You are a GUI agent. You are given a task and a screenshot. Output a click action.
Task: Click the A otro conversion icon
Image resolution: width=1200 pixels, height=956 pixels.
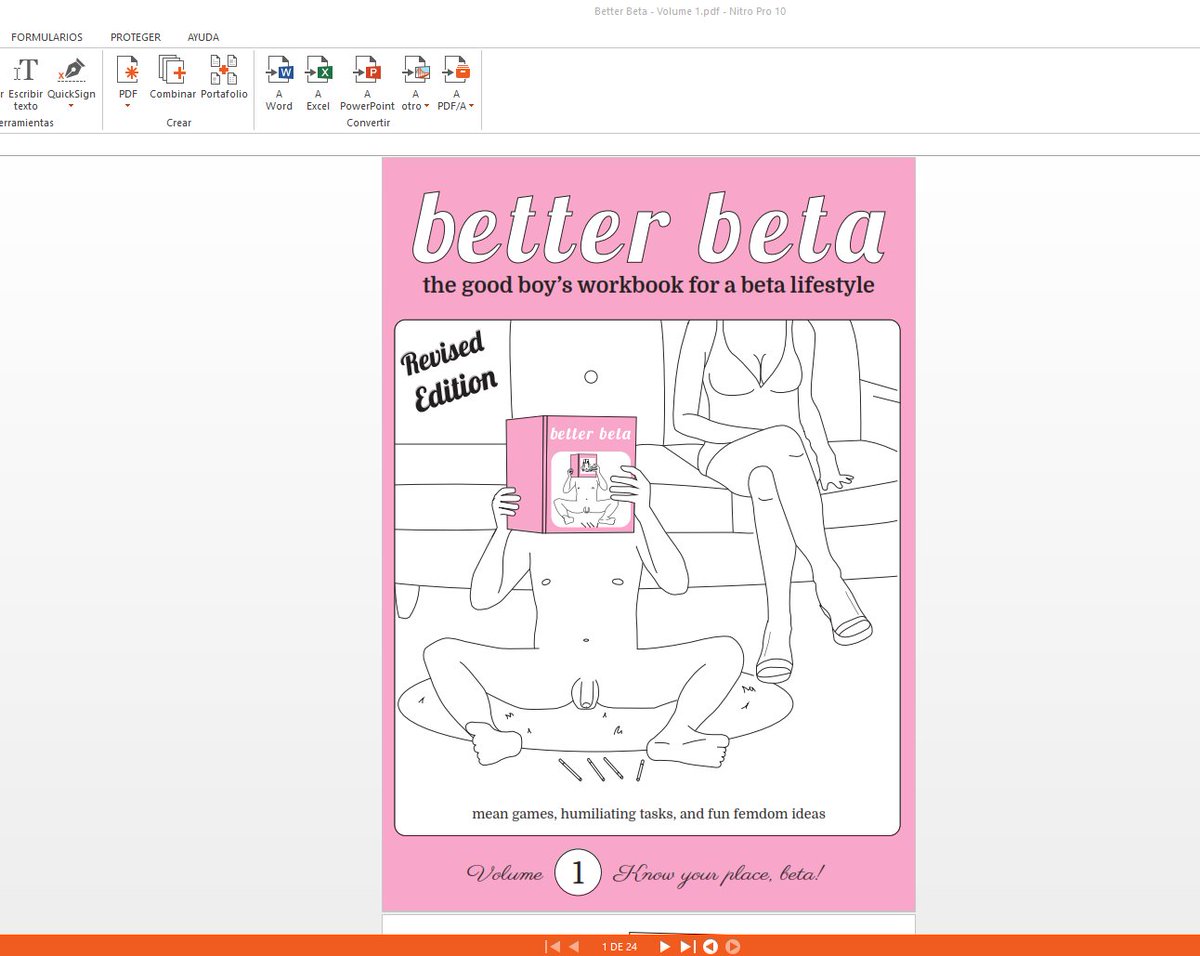coord(415,71)
